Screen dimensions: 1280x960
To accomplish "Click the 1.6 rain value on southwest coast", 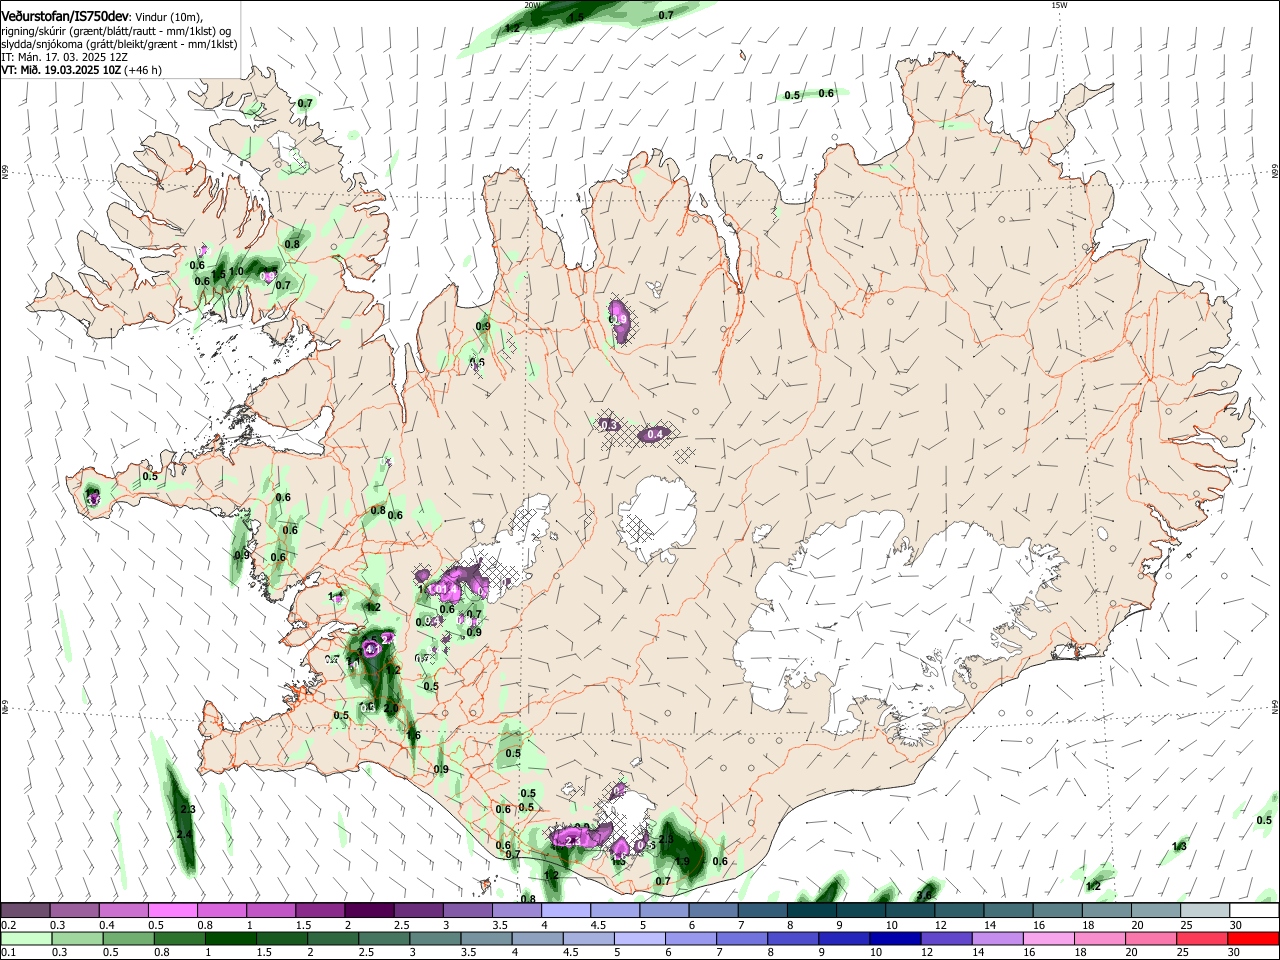I will (413, 735).
